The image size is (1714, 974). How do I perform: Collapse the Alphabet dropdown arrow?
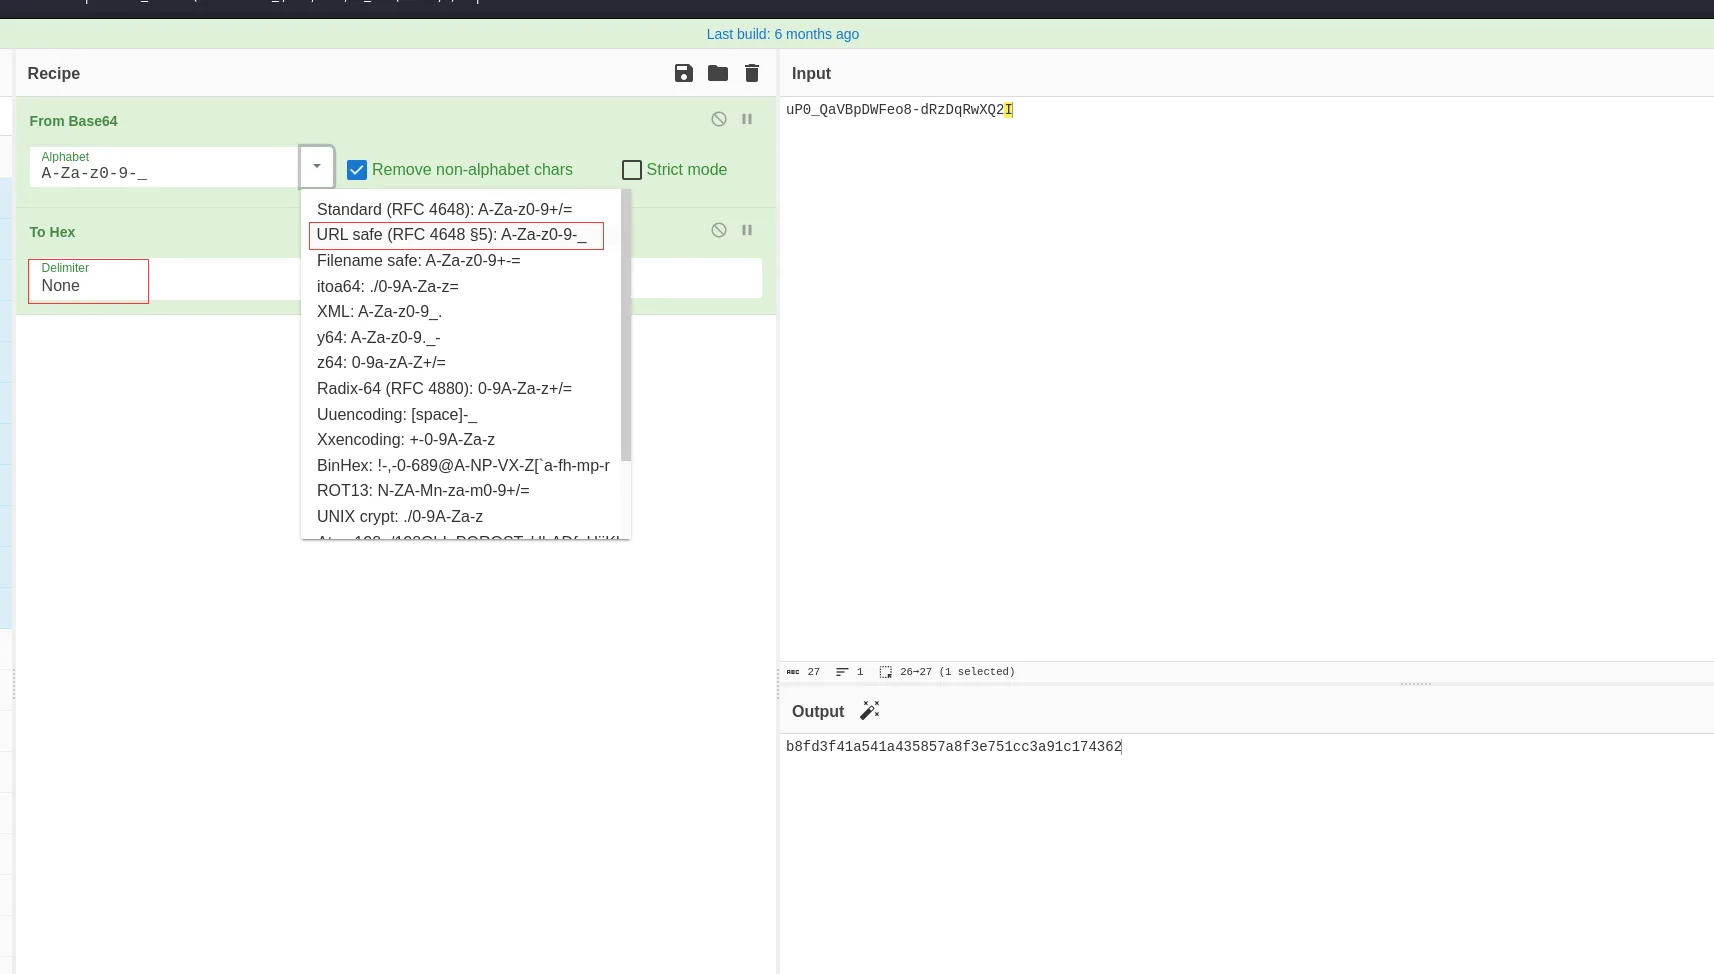(317, 166)
